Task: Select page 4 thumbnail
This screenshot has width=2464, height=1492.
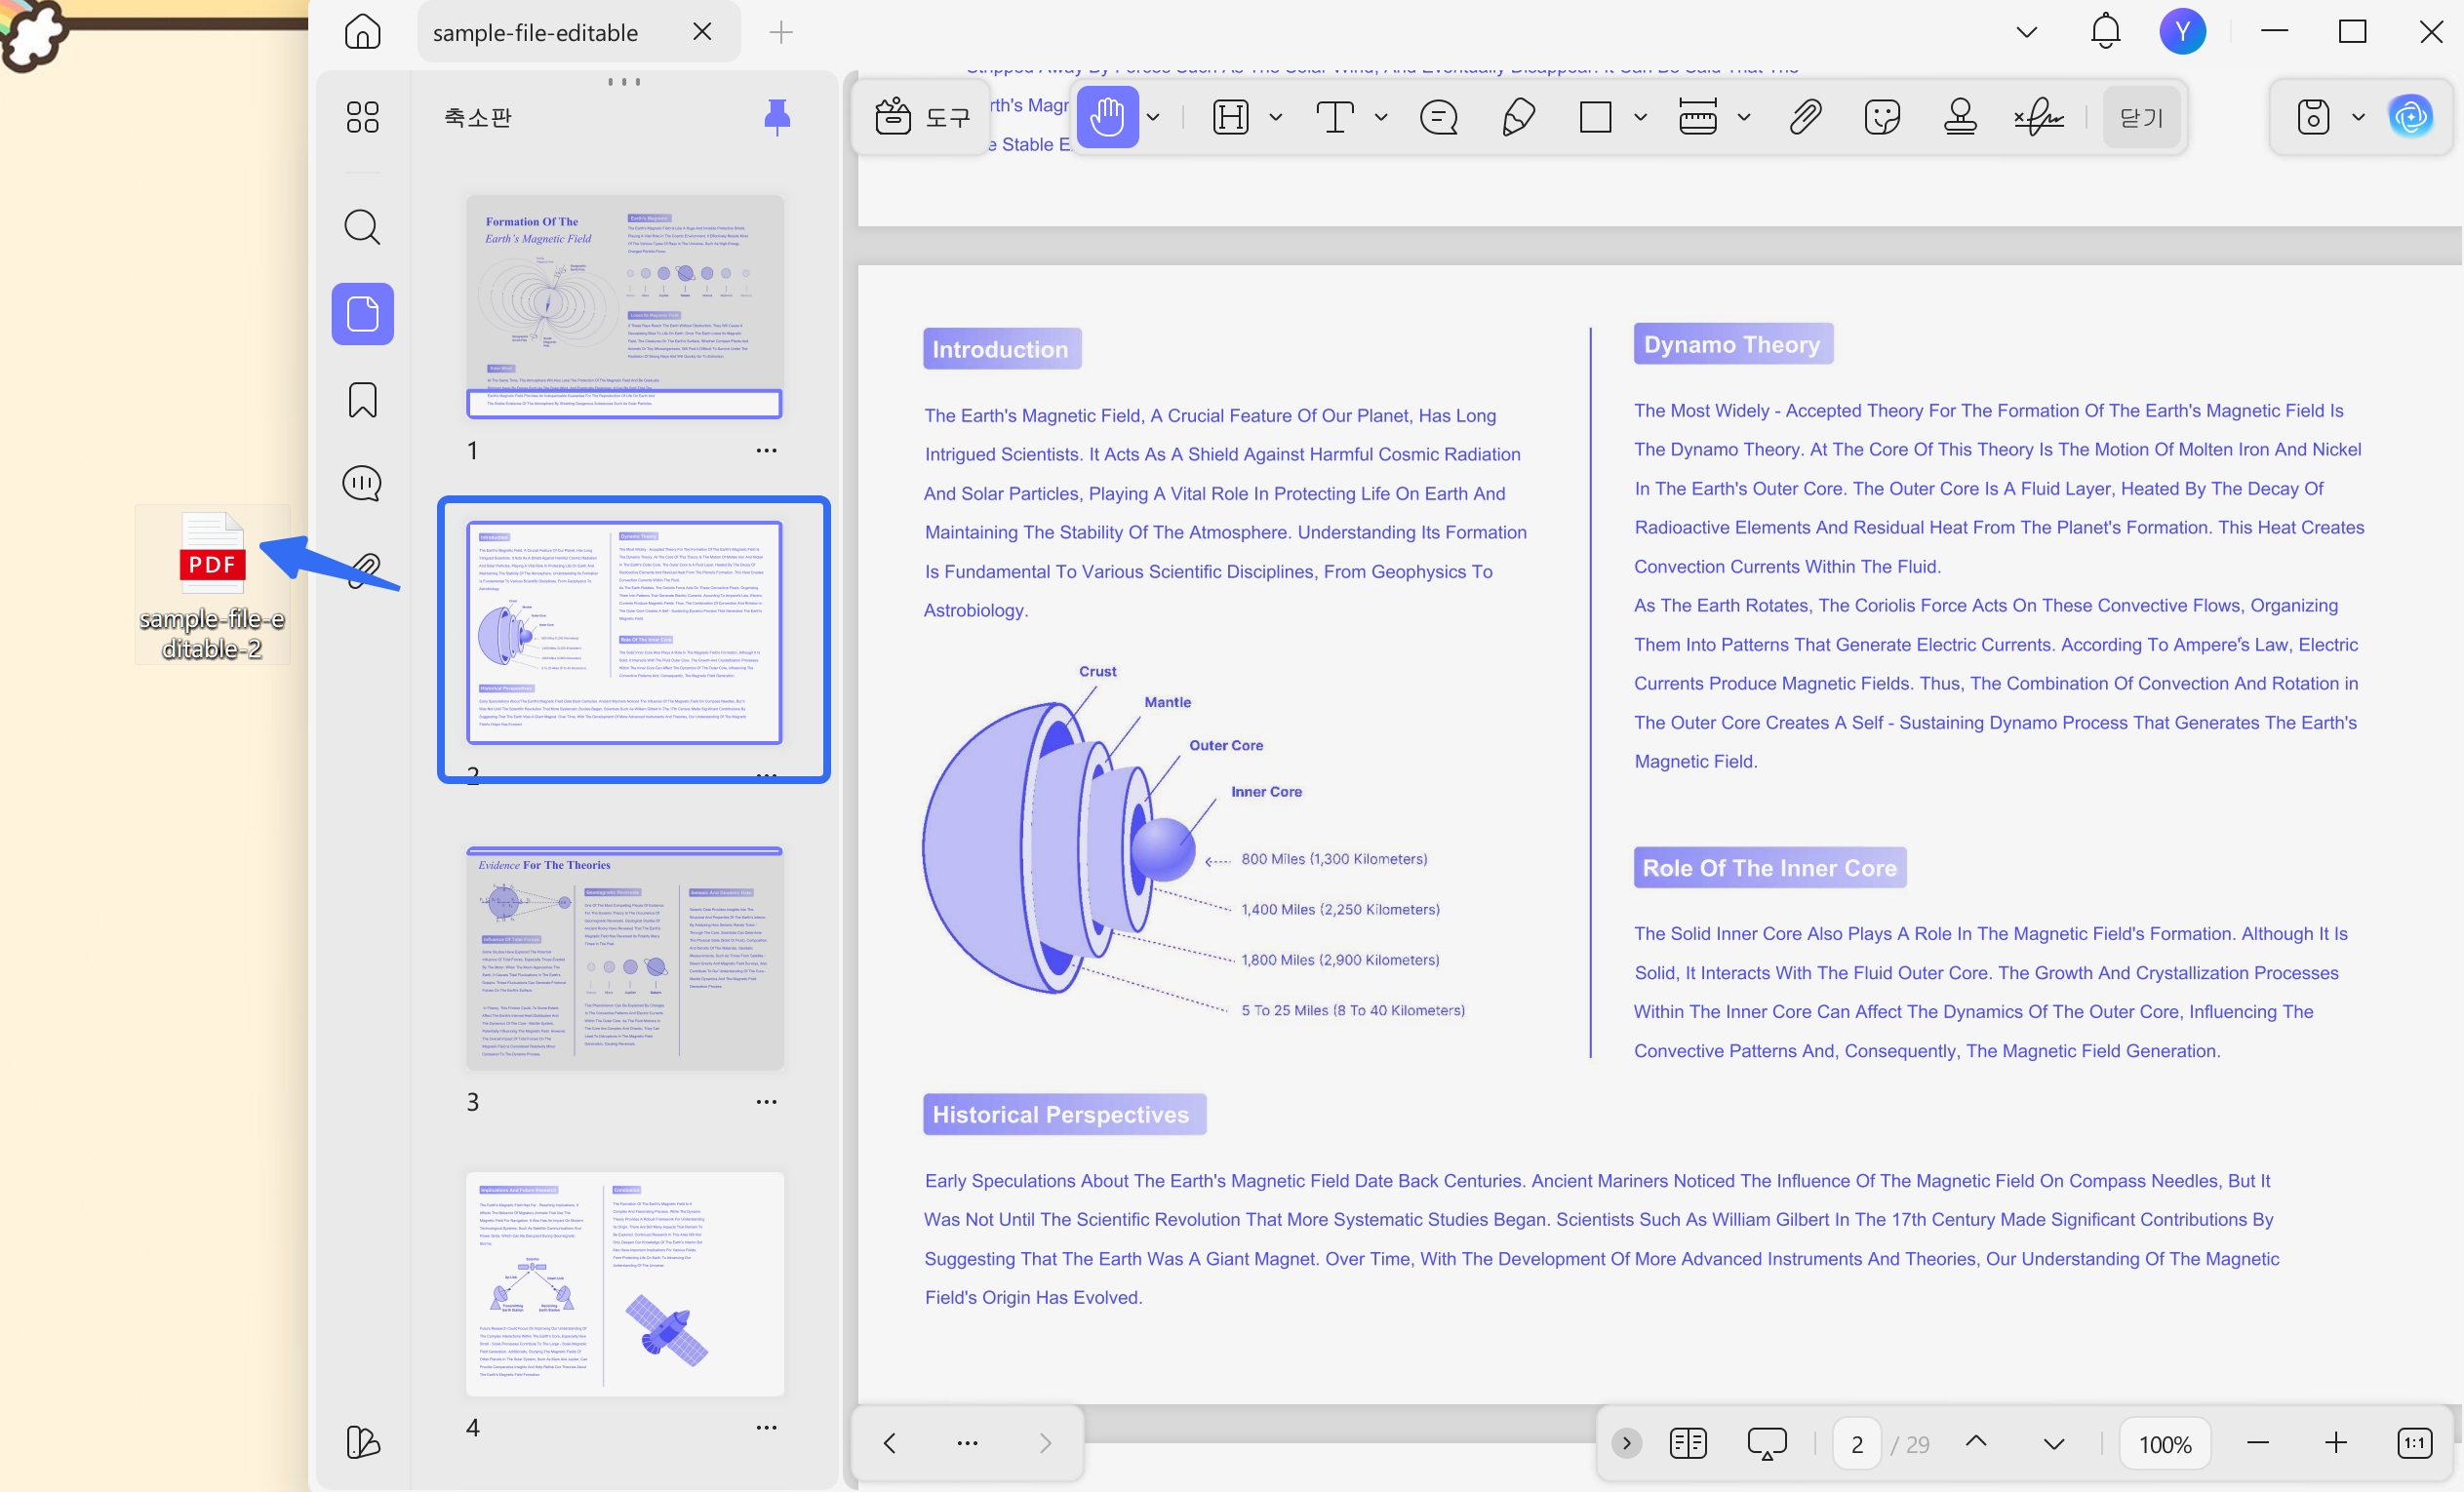Action: point(624,1284)
